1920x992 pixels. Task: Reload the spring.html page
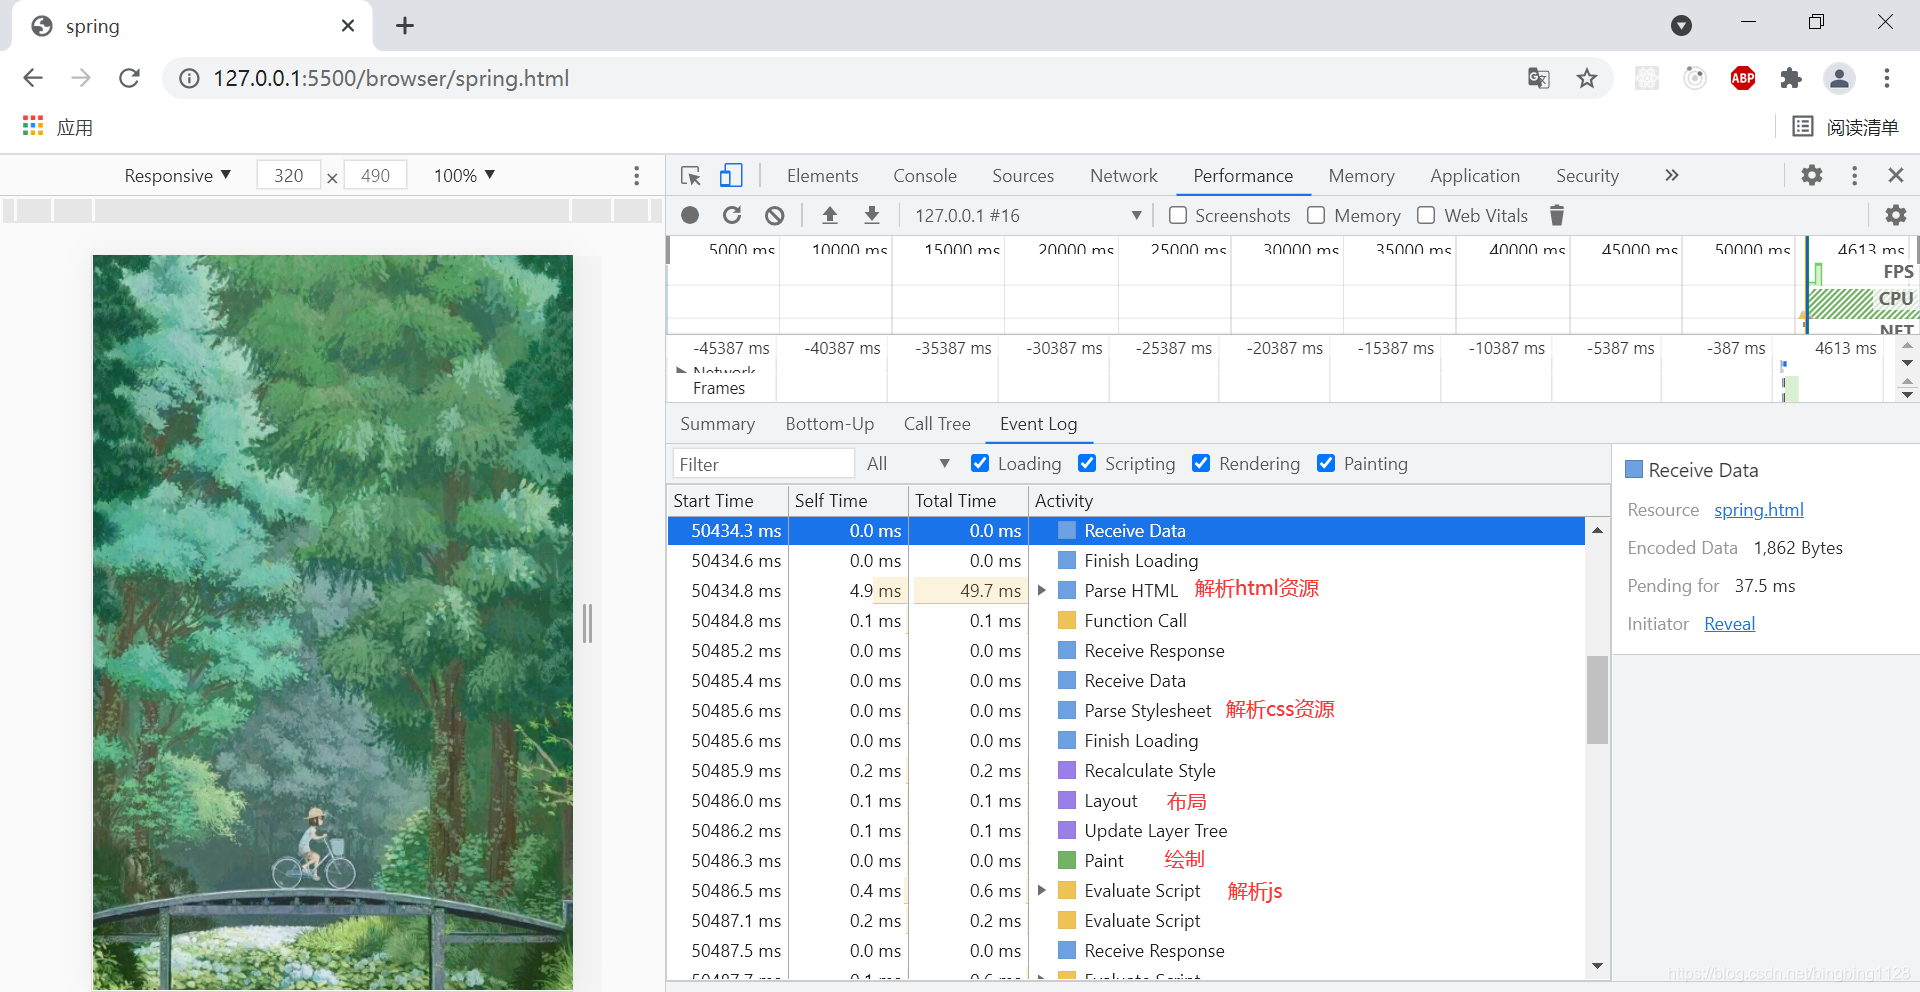click(129, 78)
